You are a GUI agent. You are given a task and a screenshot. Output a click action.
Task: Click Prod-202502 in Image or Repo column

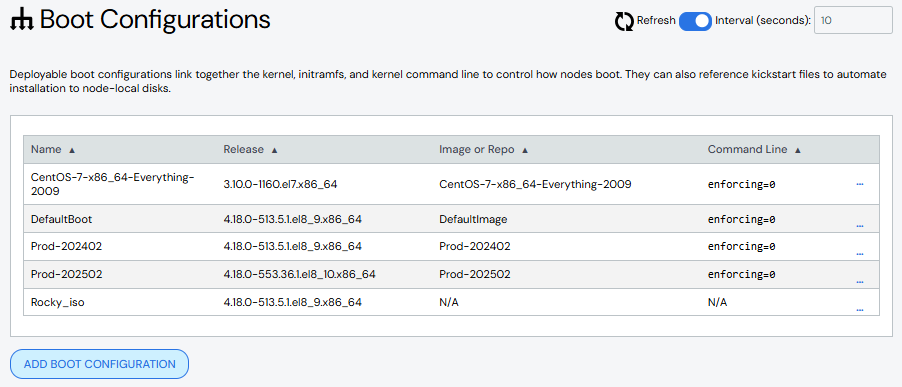pyautogui.click(x=475, y=274)
